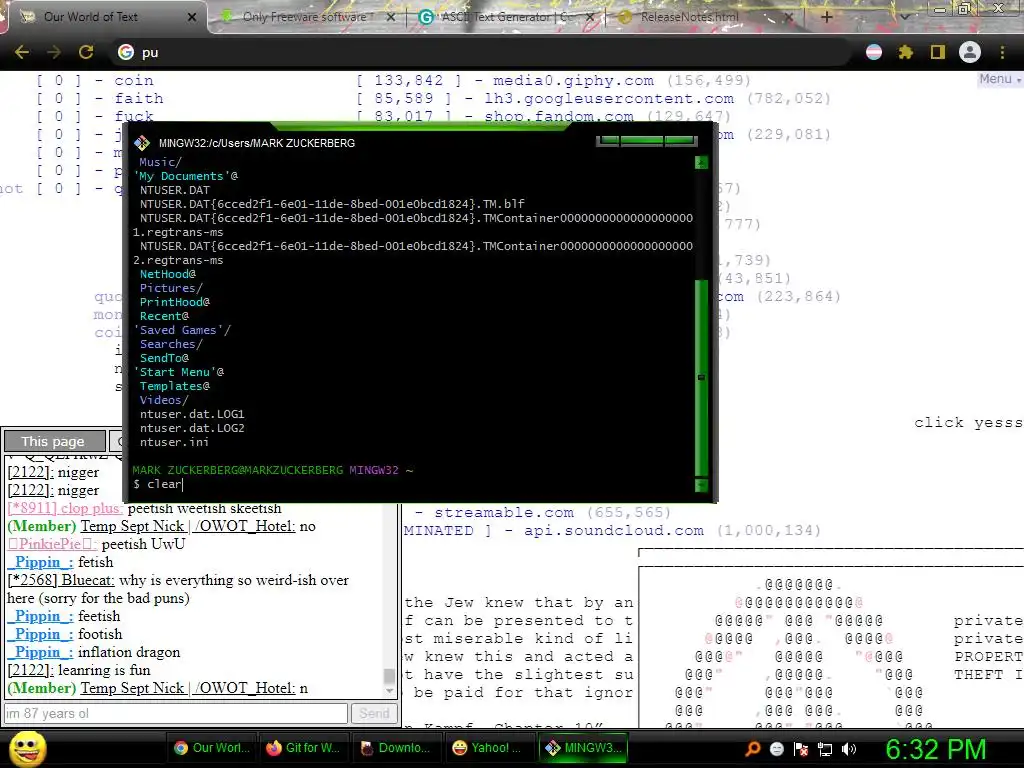Click the green terminal scrollbar thumb
The width and height of the screenshot is (1024, 768).
coord(701,377)
